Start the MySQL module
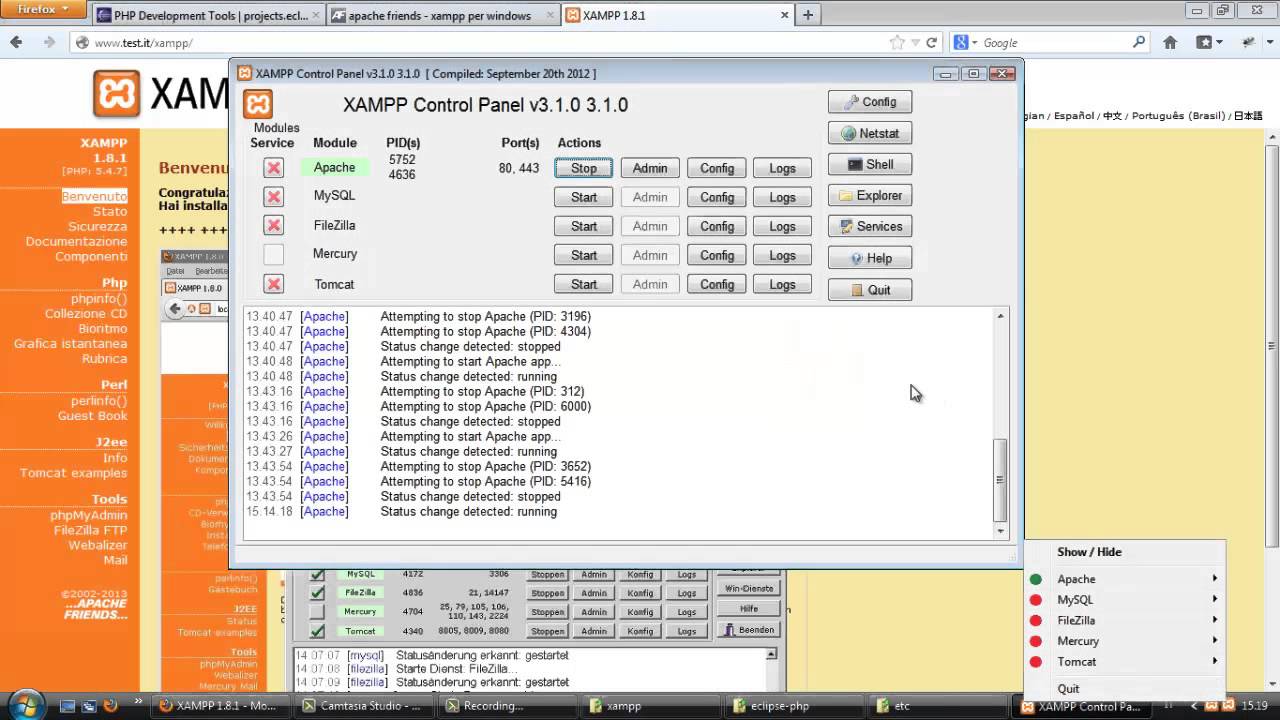 click(x=584, y=197)
